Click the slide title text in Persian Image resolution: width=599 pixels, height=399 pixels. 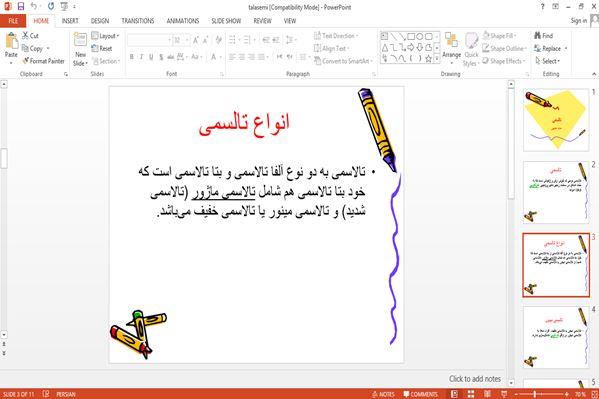click(x=244, y=124)
